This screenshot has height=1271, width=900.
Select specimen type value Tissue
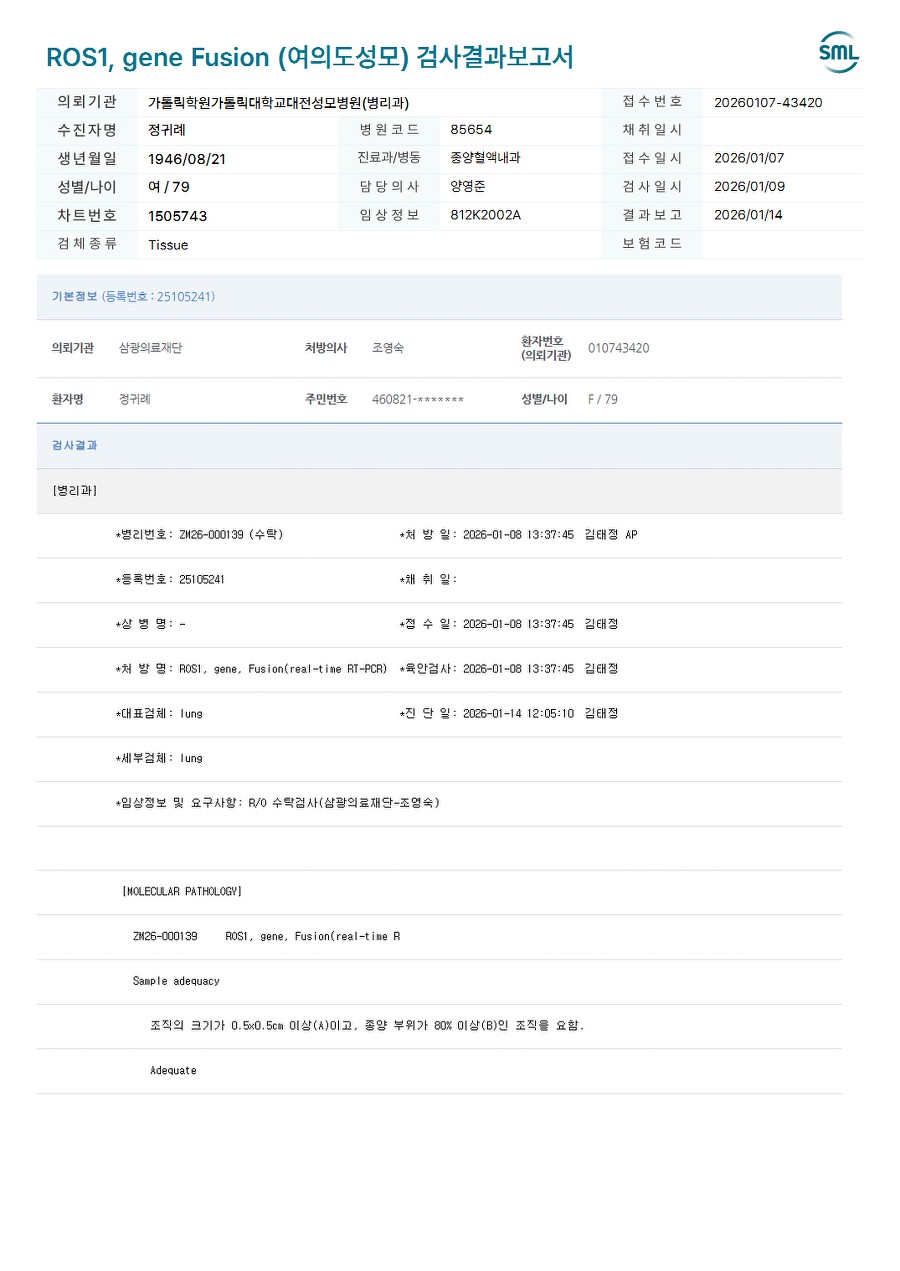click(x=168, y=245)
